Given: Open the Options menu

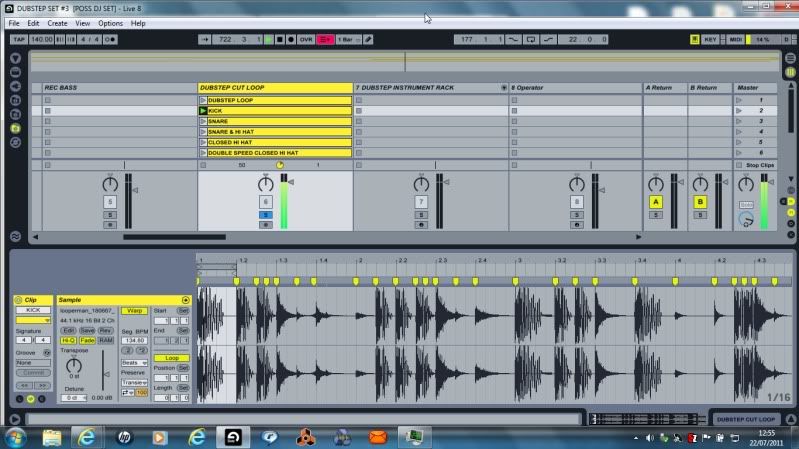Looking at the screenshot, I should pyautogui.click(x=110, y=22).
